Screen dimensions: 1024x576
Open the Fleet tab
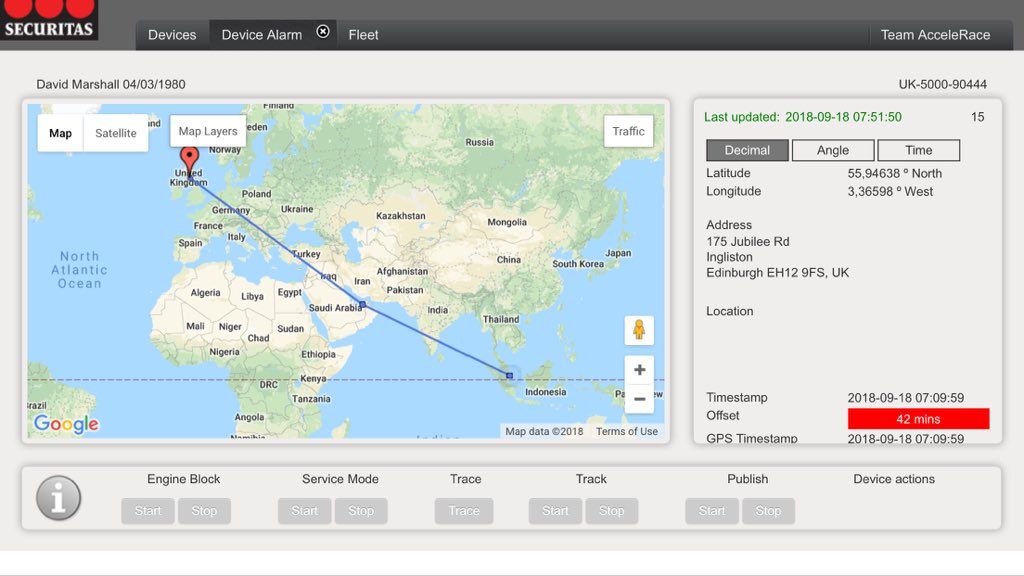[363, 35]
